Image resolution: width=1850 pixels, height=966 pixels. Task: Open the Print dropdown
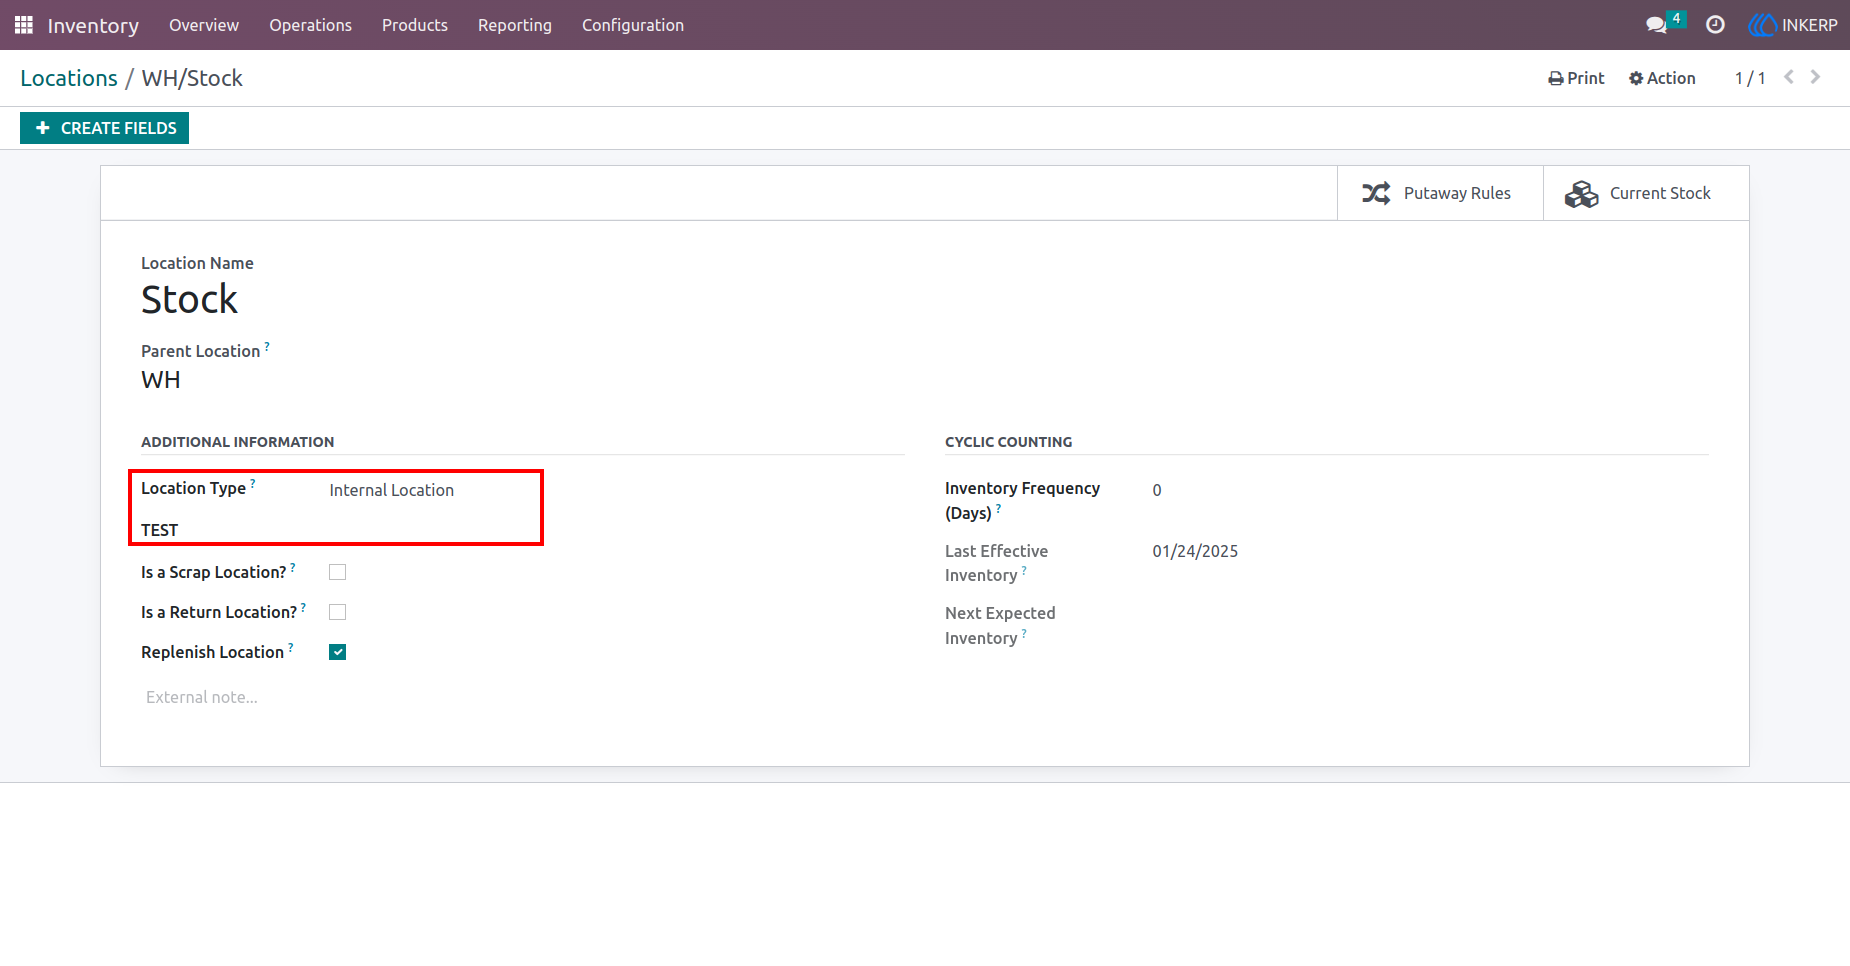click(1576, 78)
